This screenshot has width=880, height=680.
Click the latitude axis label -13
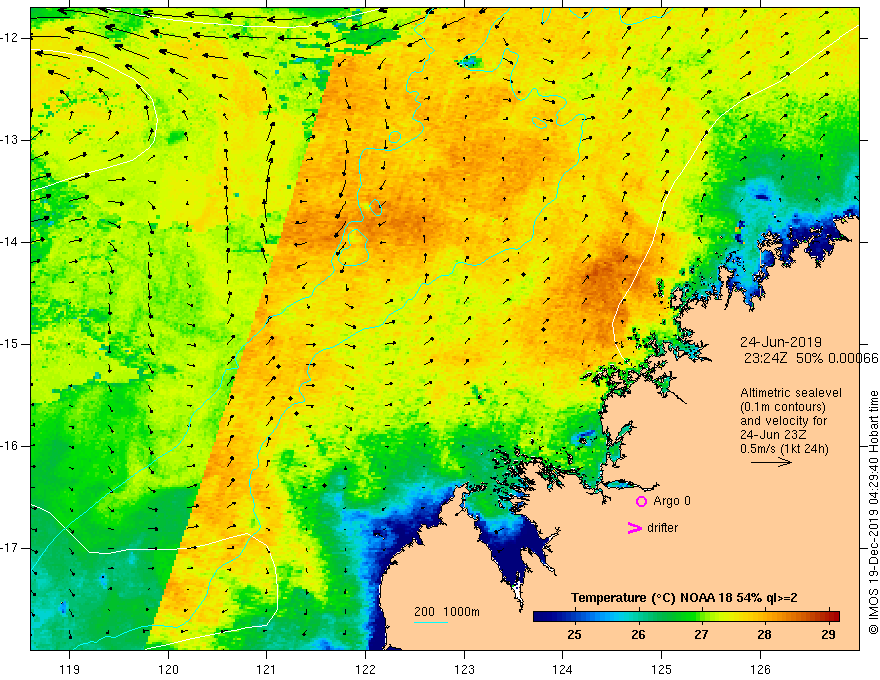(10, 140)
